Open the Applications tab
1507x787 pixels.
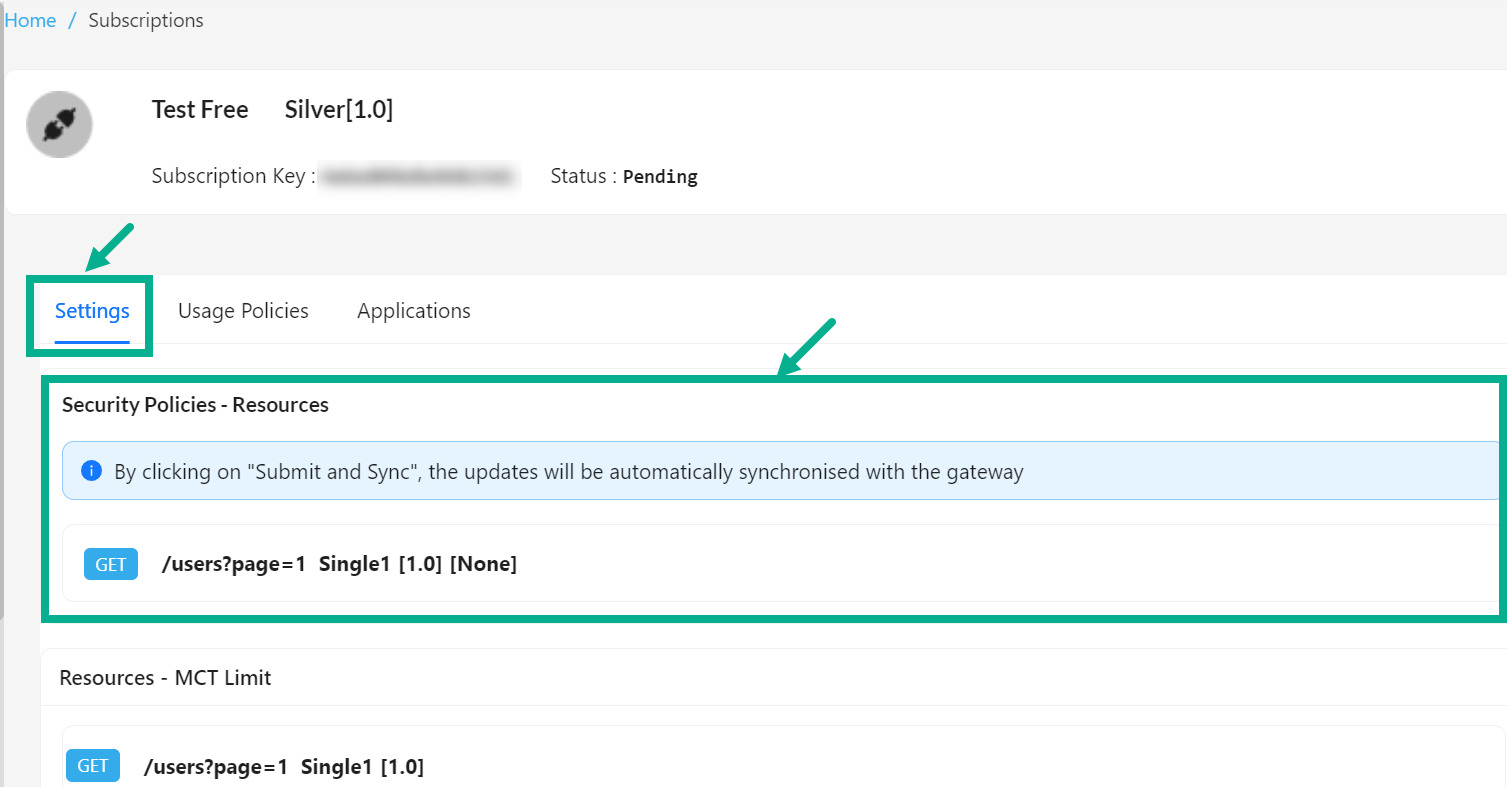[x=413, y=311]
